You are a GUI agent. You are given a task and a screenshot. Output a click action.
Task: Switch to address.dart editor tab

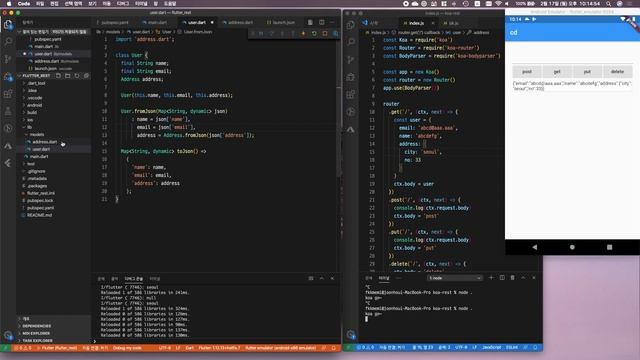click(240, 22)
